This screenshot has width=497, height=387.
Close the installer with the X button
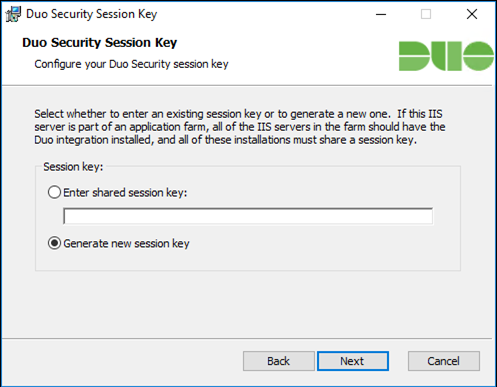(472, 14)
